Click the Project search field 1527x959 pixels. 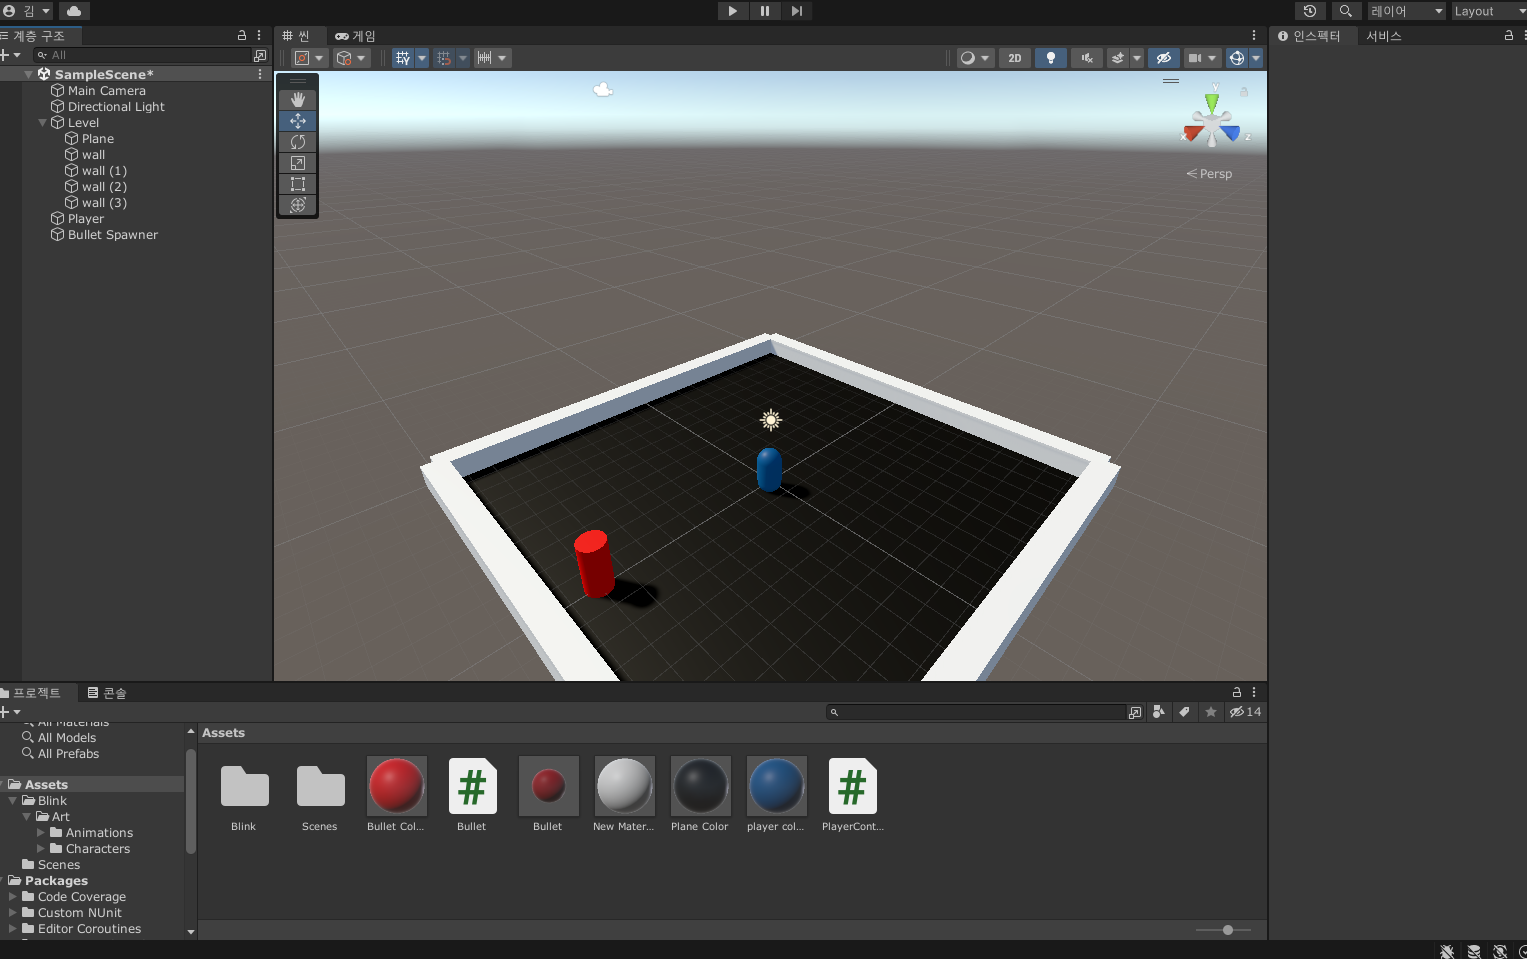click(976, 712)
